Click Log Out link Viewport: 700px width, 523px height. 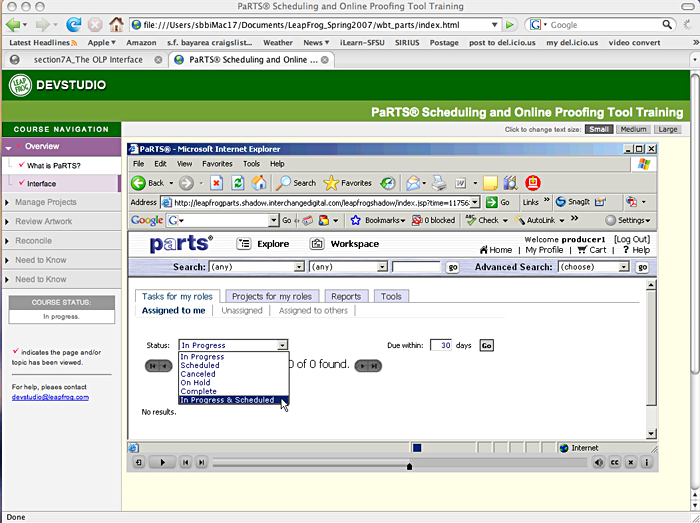point(632,239)
